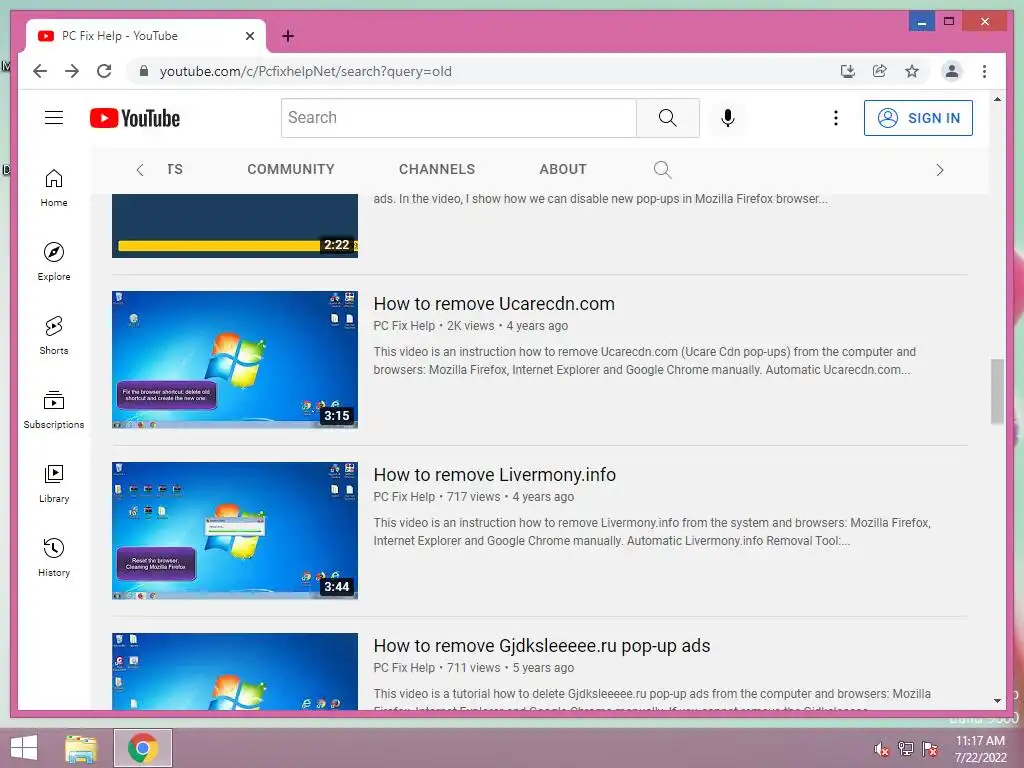This screenshot has width=1024, height=768.
Task: Click the 2:22 video thumbnail
Action: click(x=235, y=226)
